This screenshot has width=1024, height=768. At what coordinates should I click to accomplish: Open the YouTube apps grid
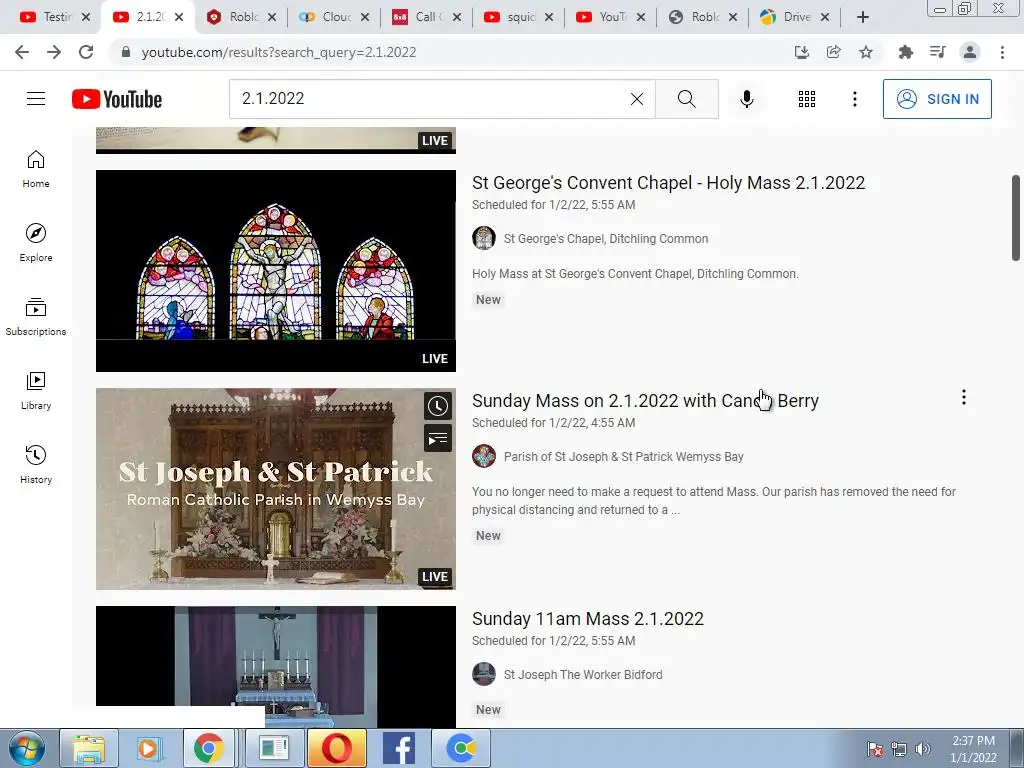pyautogui.click(x=807, y=99)
